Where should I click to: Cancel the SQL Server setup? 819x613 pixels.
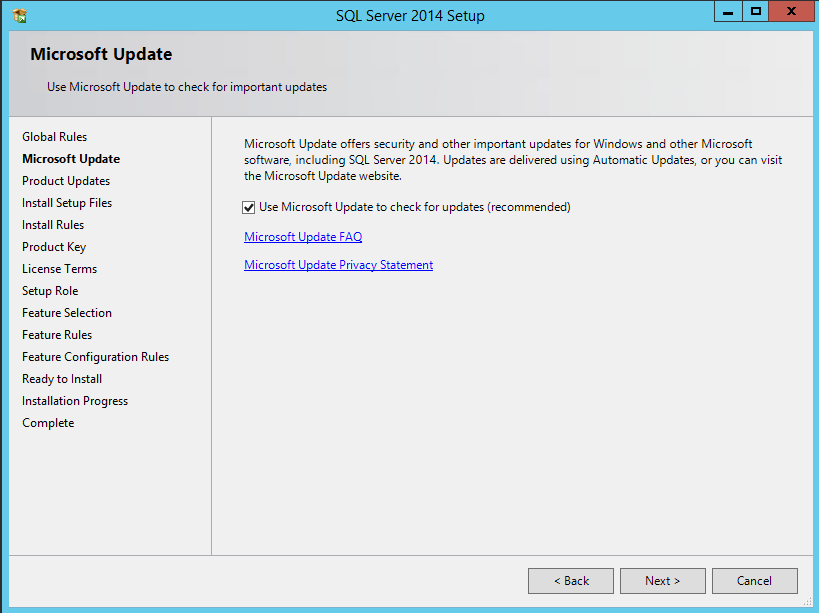pos(754,581)
